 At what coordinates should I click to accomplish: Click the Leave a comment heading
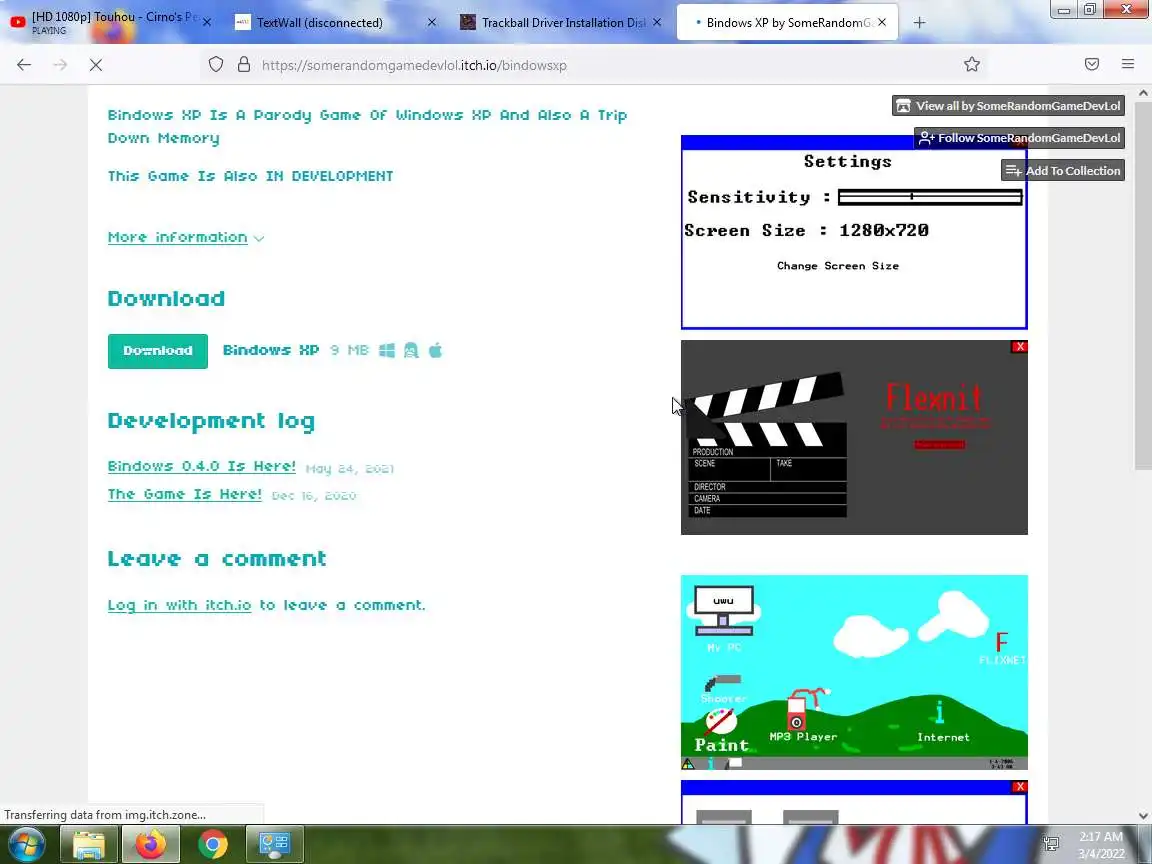point(217,558)
